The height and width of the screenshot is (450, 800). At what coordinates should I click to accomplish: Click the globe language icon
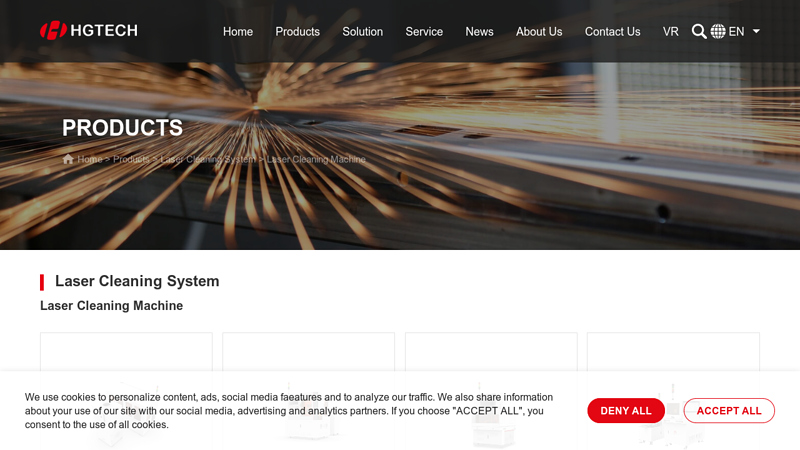(718, 31)
